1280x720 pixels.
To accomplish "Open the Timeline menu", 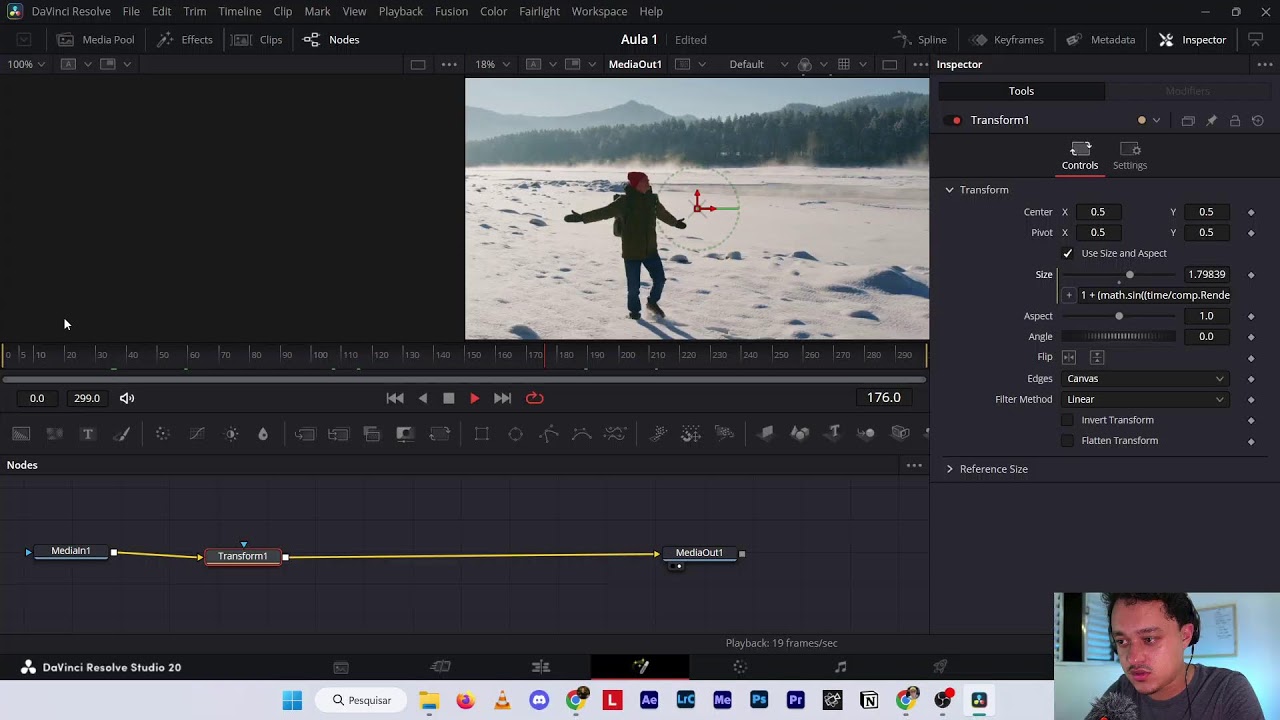I will [x=240, y=11].
